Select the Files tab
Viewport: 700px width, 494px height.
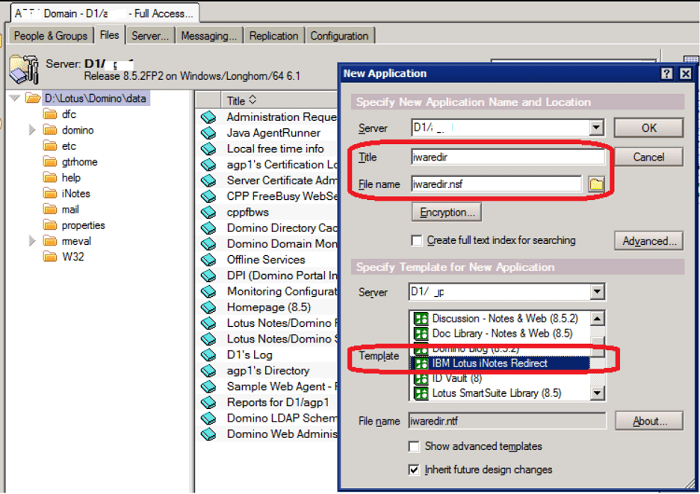tap(109, 35)
